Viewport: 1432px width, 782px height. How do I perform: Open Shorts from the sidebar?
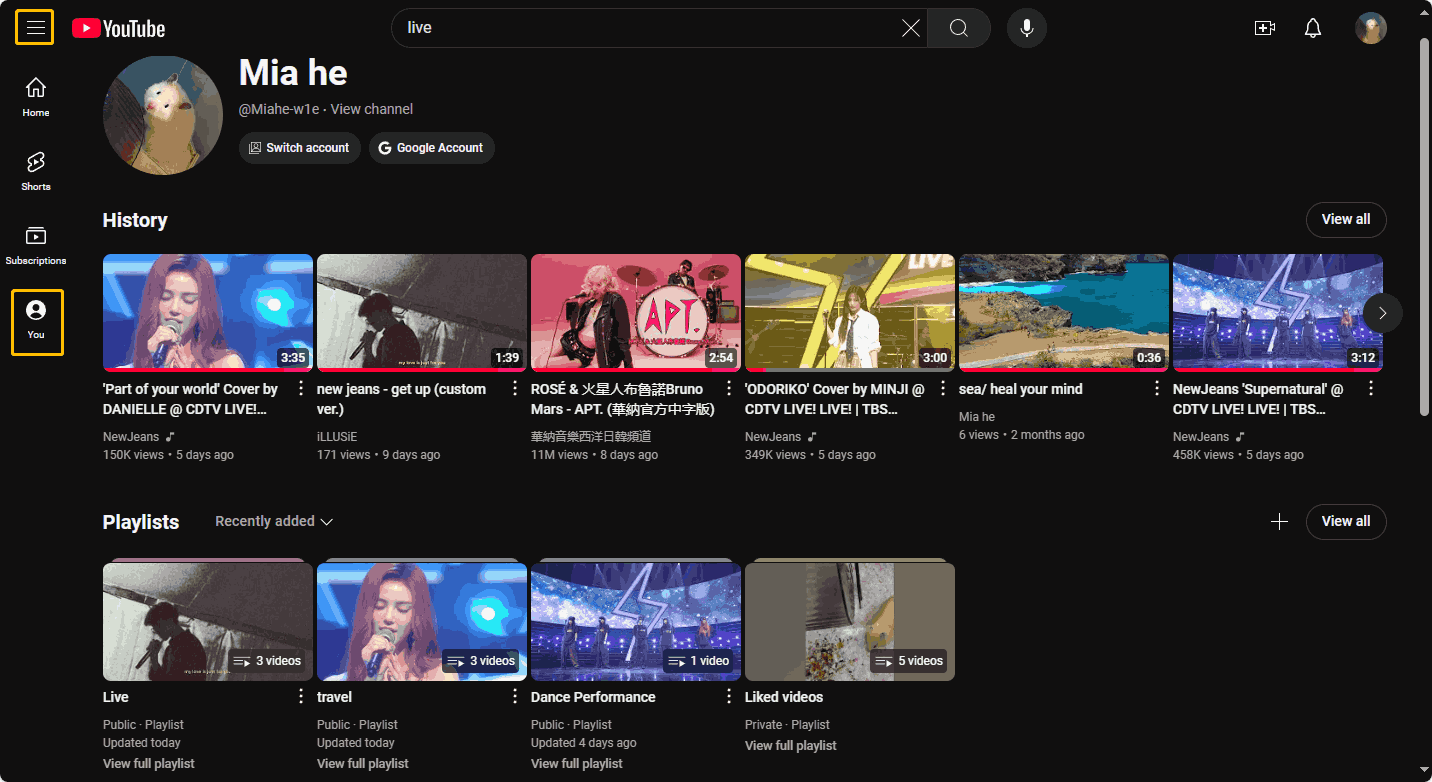tap(36, 170)
